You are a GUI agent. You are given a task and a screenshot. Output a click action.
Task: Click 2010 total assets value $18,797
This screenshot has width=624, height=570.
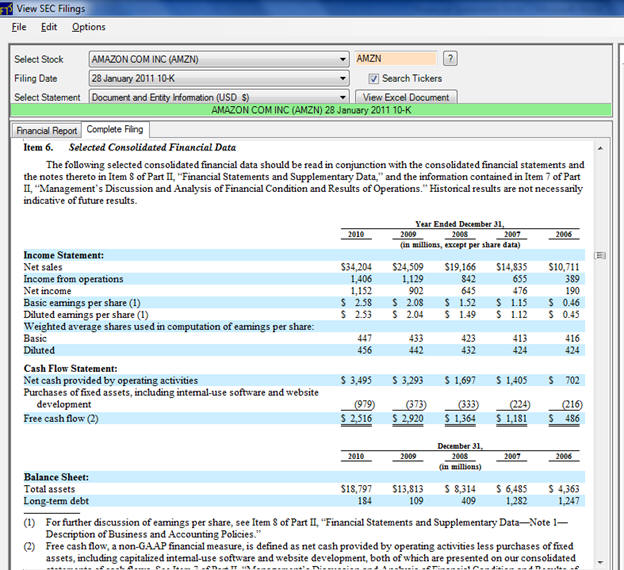click(x=356, y=489)
